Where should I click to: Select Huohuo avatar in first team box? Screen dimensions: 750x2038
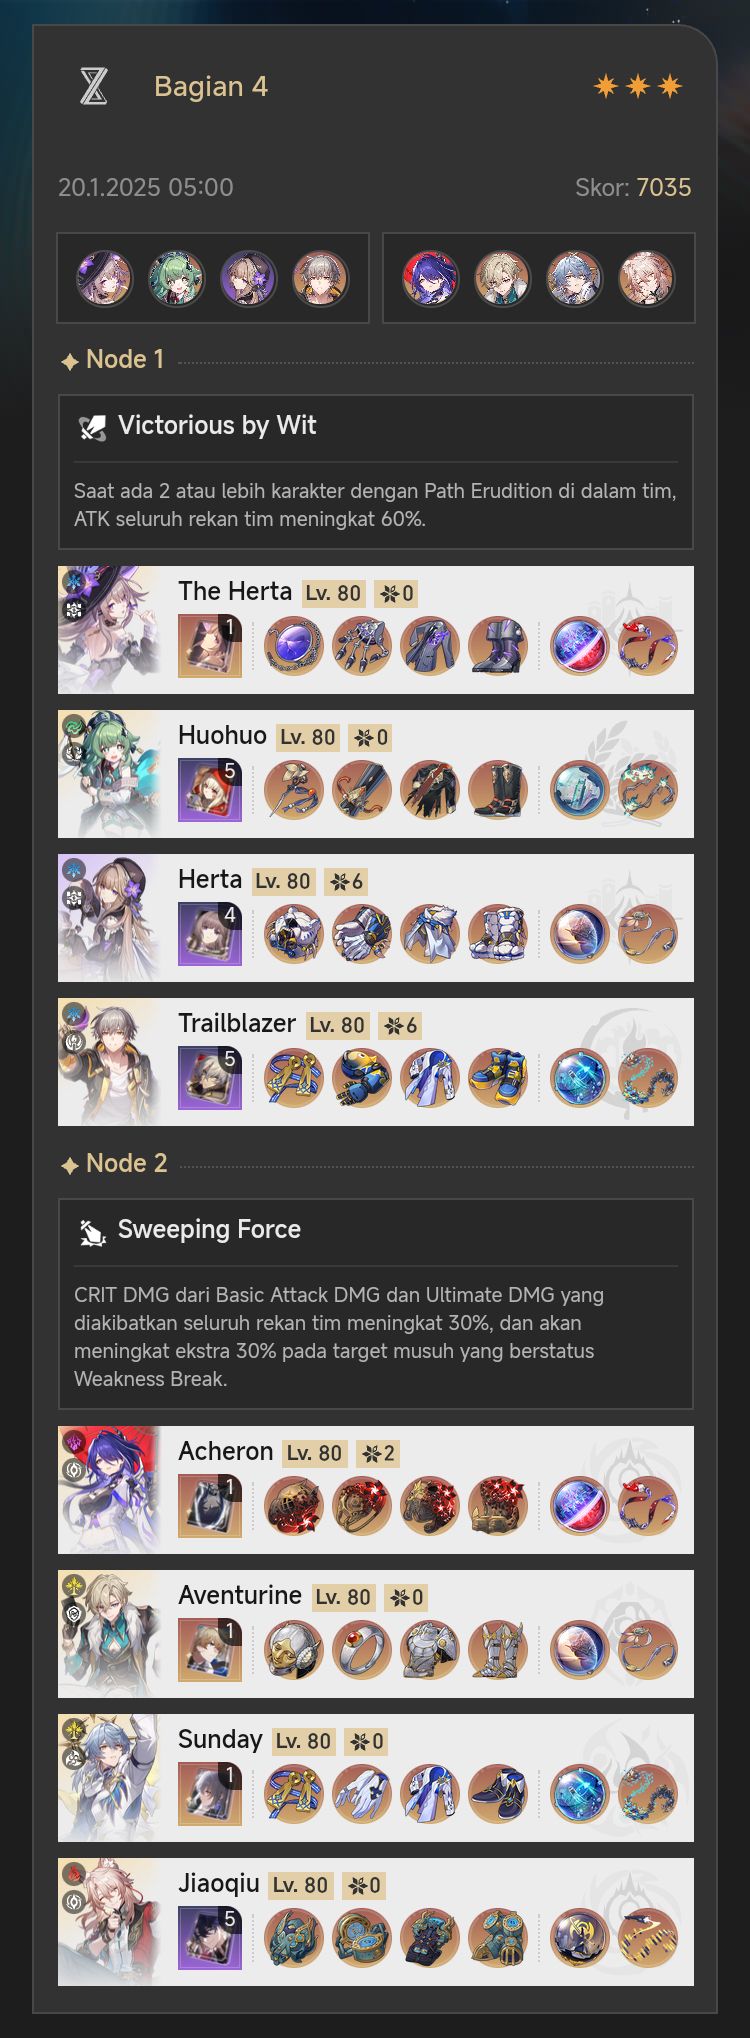(176, 278)
